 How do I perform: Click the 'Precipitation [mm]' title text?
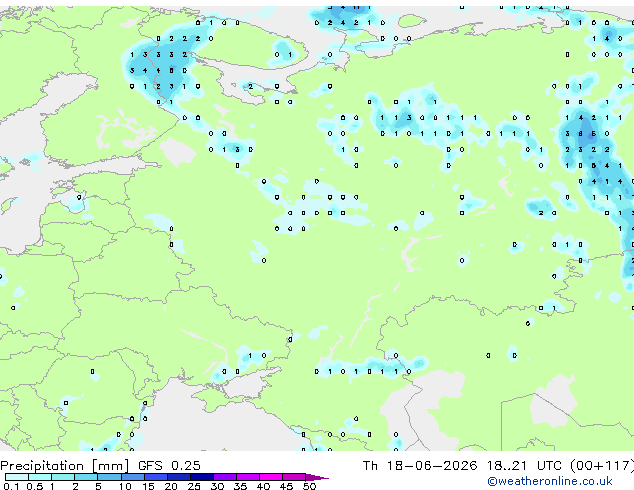coord(65,466)
